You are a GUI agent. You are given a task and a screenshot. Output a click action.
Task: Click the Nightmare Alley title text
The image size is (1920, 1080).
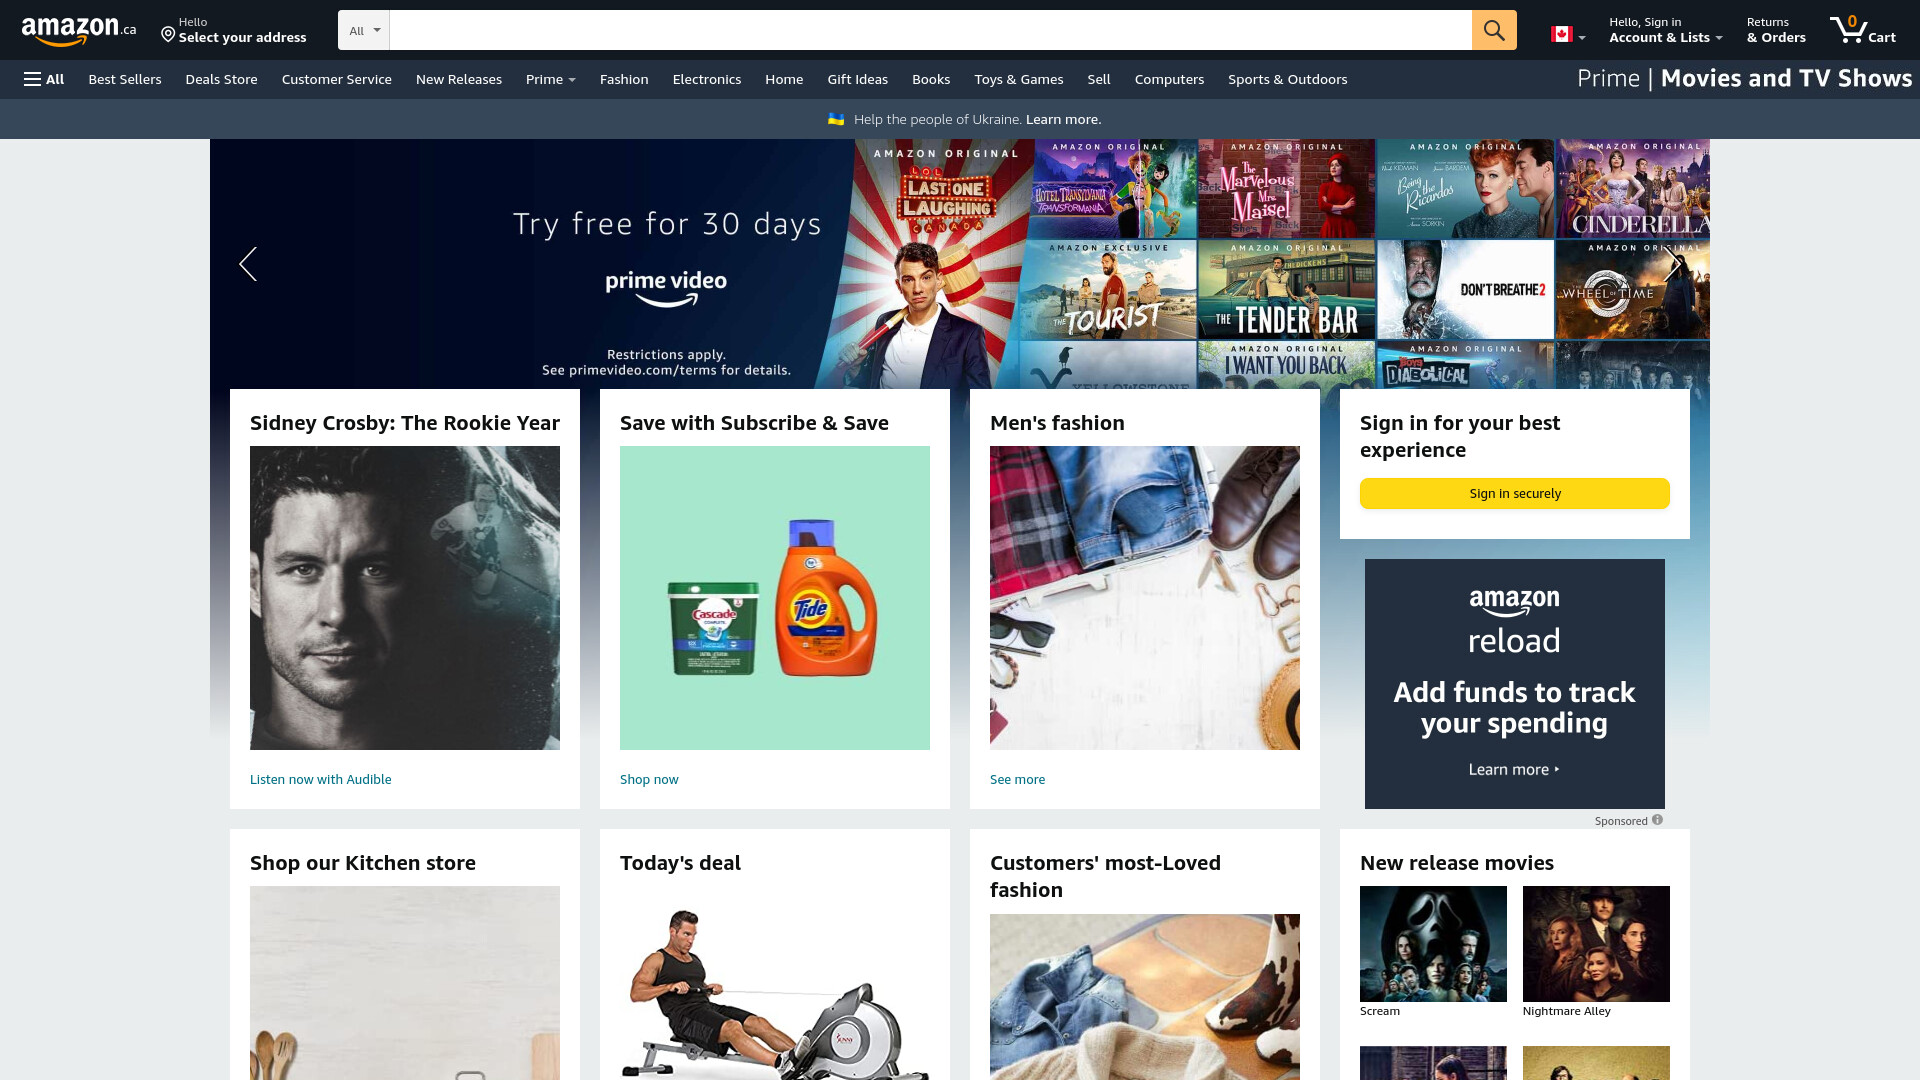[1566, 1011]
